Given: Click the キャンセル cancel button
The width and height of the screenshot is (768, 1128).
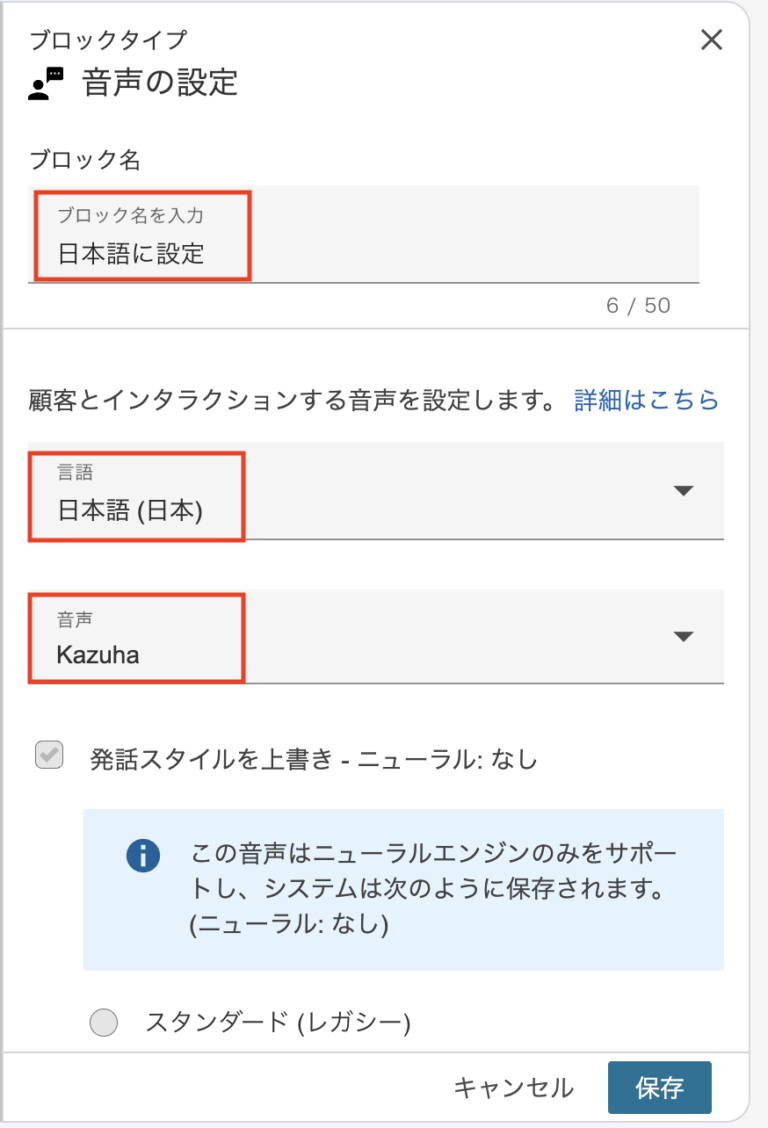Looking at the screenshot, I should pos(515,1087).
